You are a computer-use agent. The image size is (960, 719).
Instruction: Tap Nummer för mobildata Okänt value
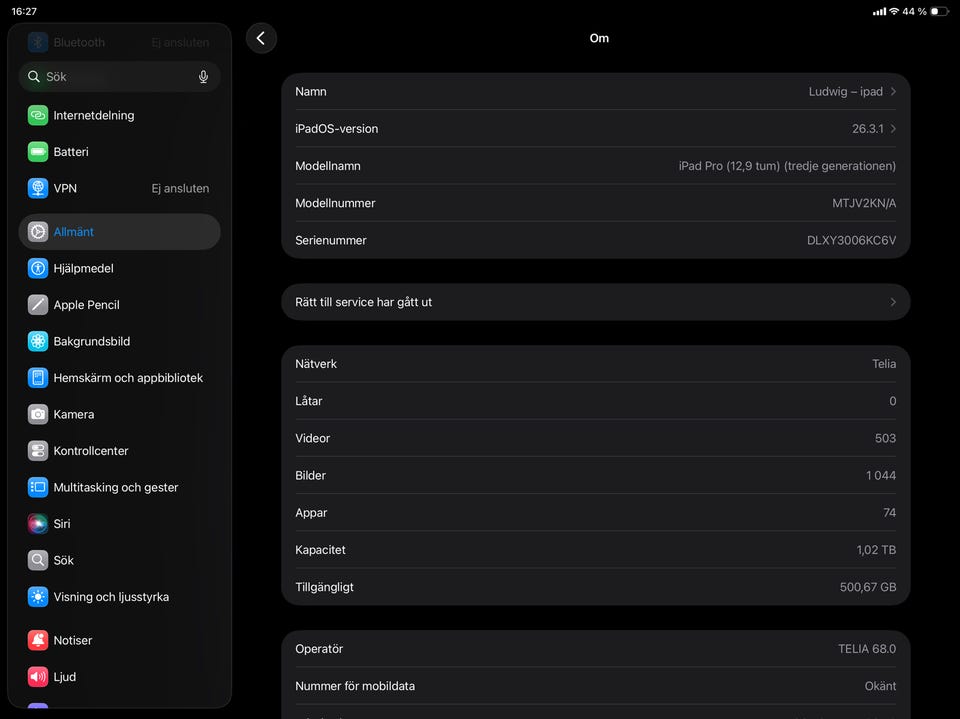click(880, 686)
